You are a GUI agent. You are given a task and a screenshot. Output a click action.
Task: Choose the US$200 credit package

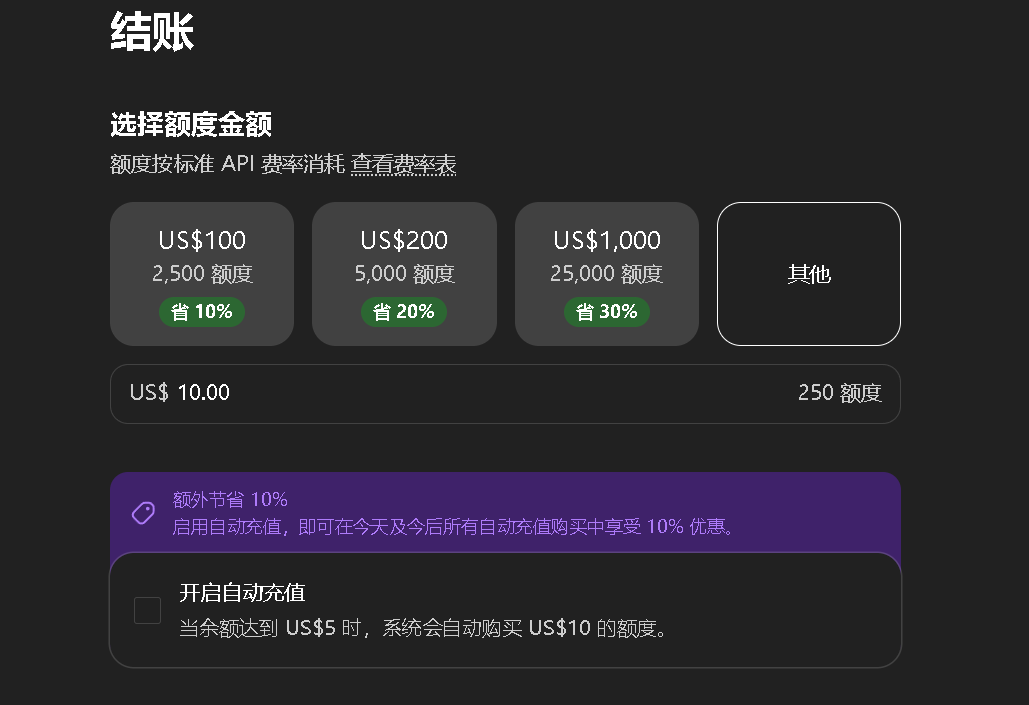(404, 274)
